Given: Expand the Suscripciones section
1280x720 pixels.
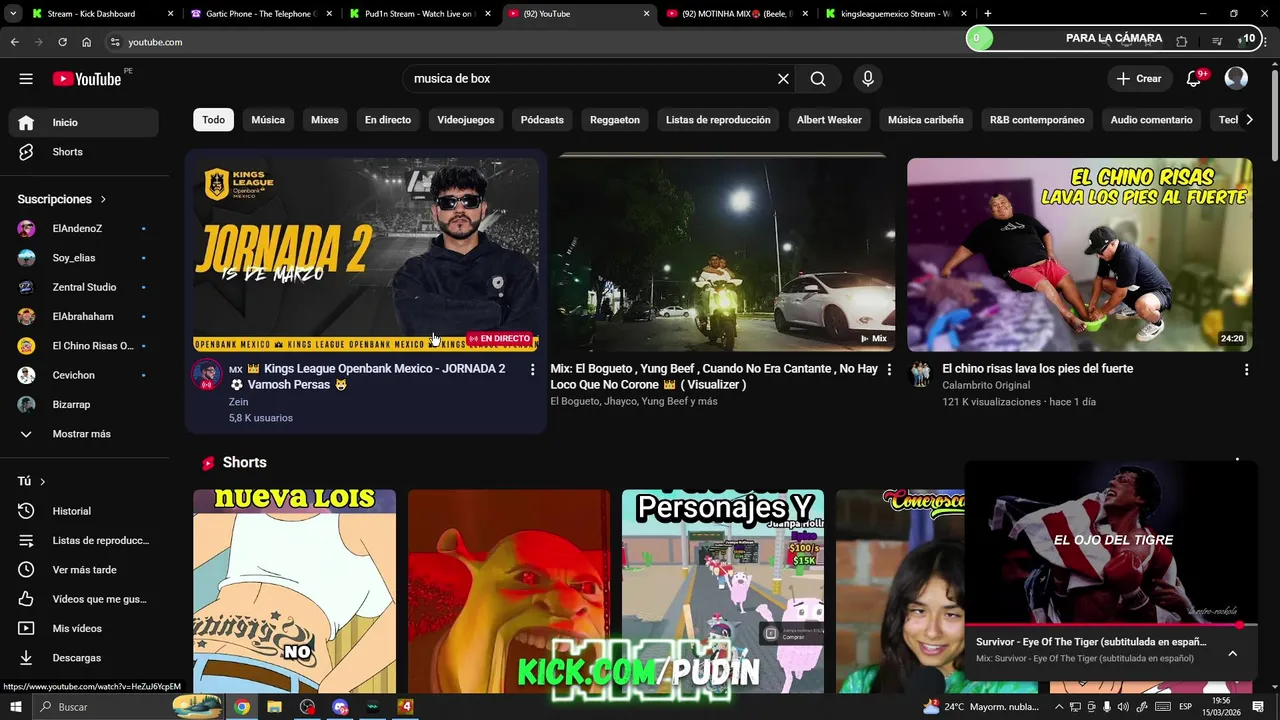Looking at the screenshot, I should pos(62,199).
